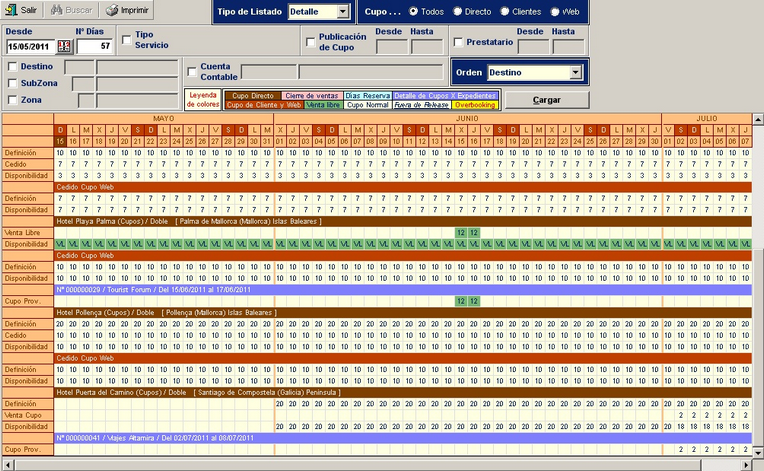This screenshot has height=471, width=764.
Task: Click expediente Nº 000000041 Viajes Altamira row
Action: (x=402, y=438)
